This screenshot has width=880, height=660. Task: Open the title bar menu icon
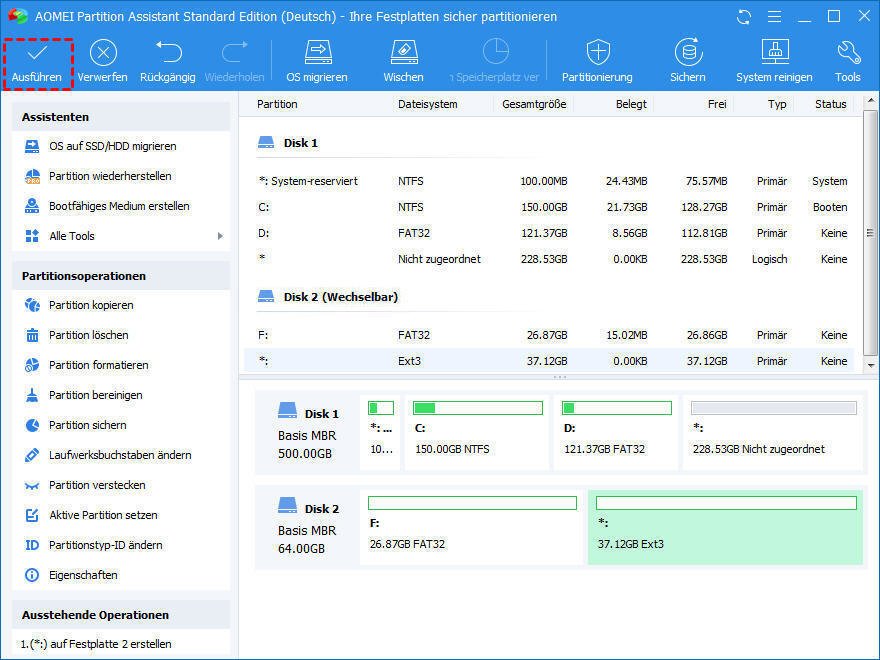pos(772,17)
